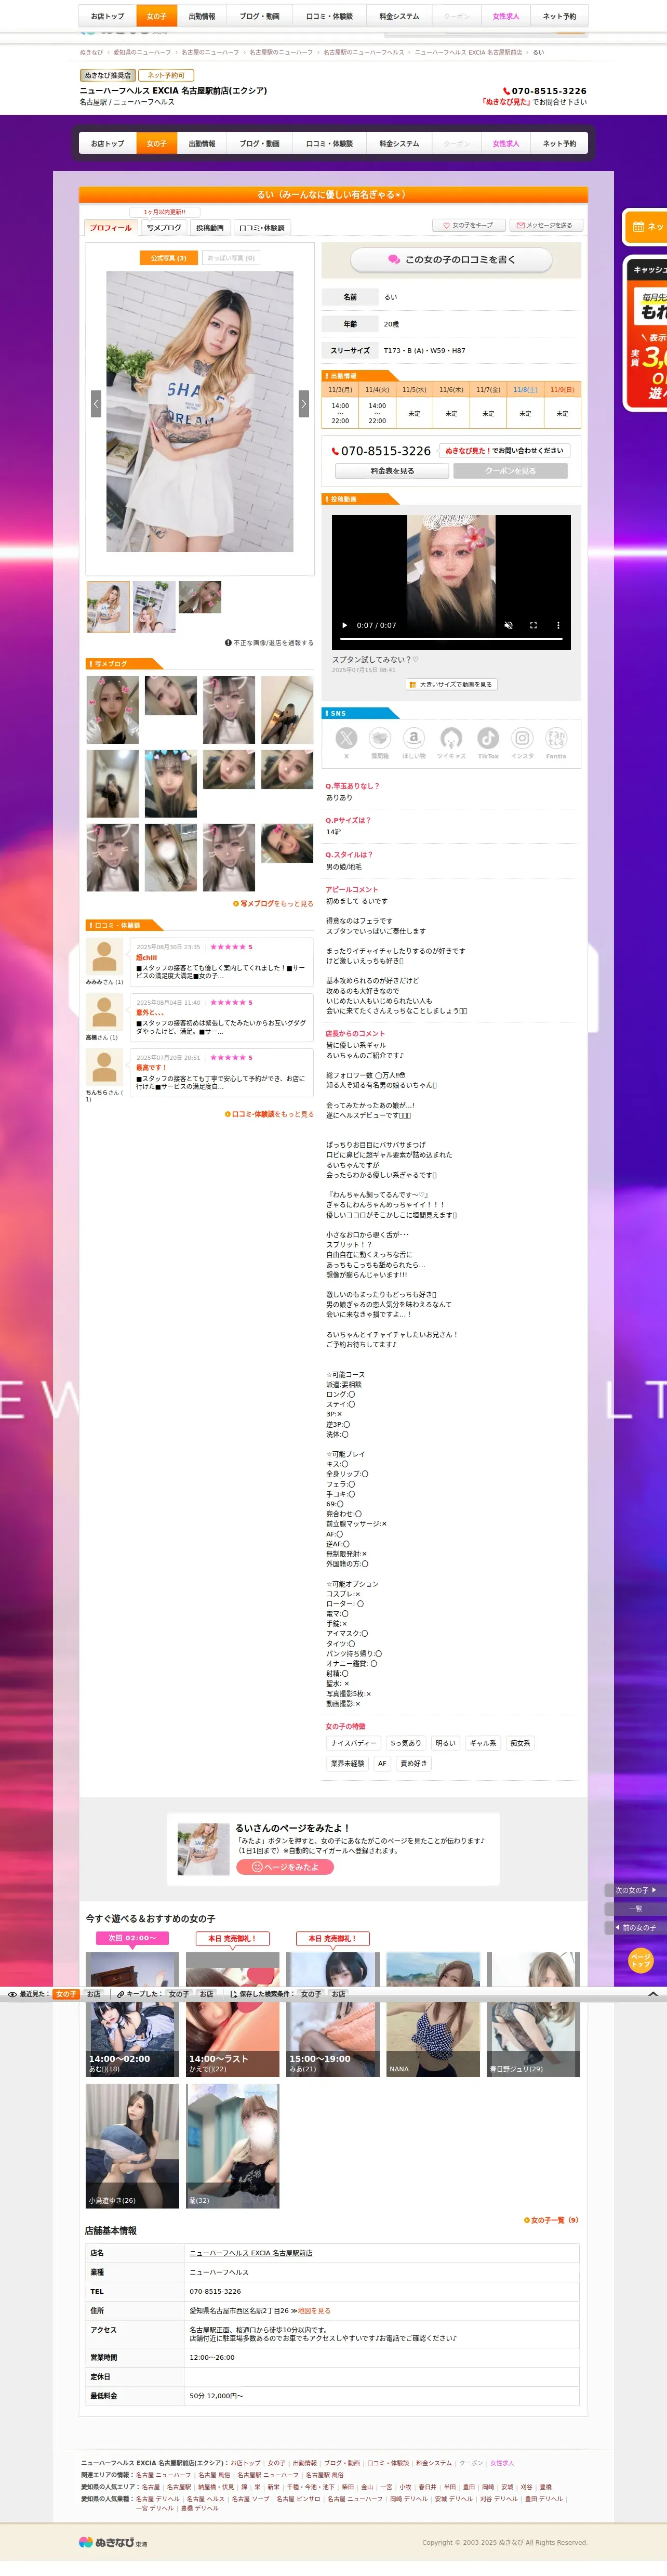Open the review titled 最高です！
The height and width of the screenshot is (2576, 667).
pos(151,1068)
